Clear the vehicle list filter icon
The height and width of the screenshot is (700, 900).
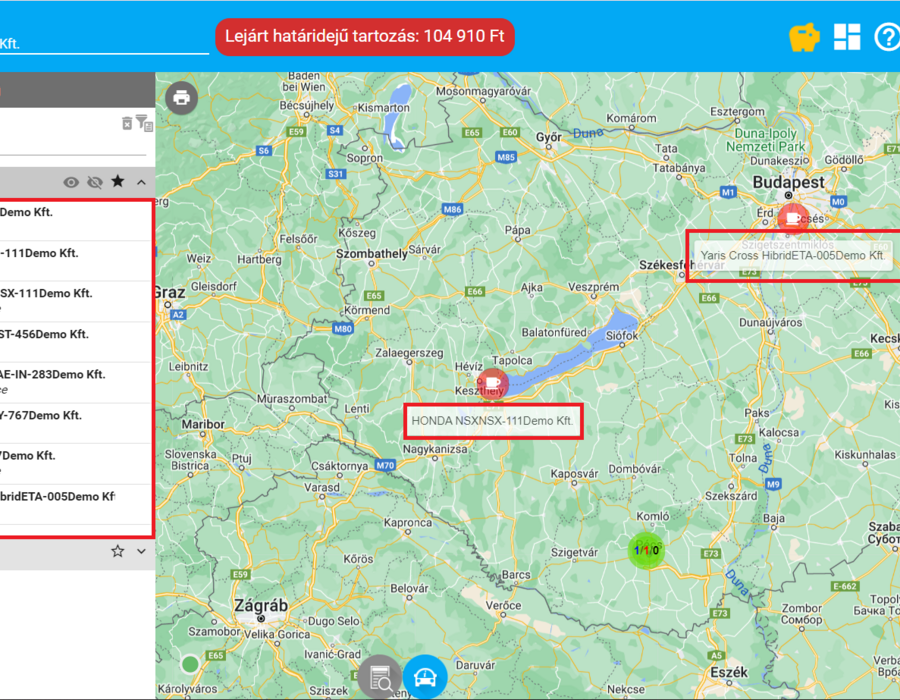127,123
